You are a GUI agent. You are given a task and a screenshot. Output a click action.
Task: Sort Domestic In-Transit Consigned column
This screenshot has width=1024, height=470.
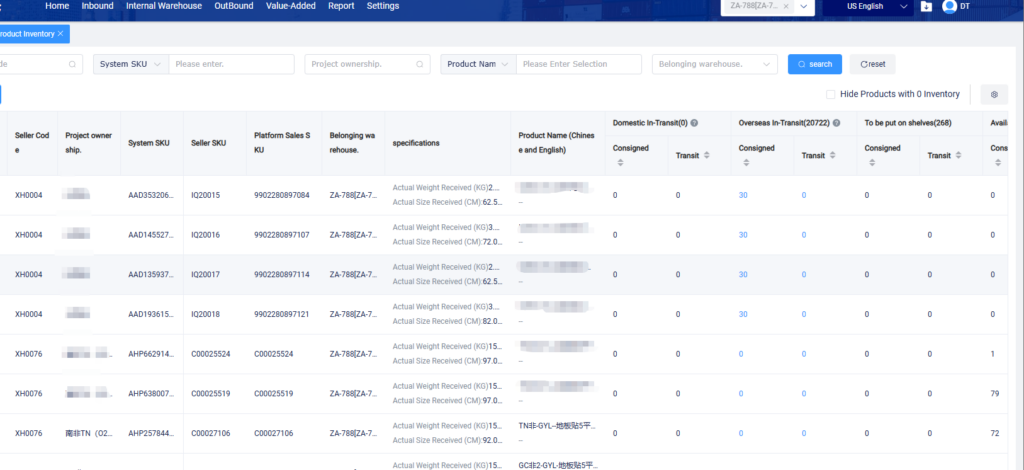click(x=620, y=163)
